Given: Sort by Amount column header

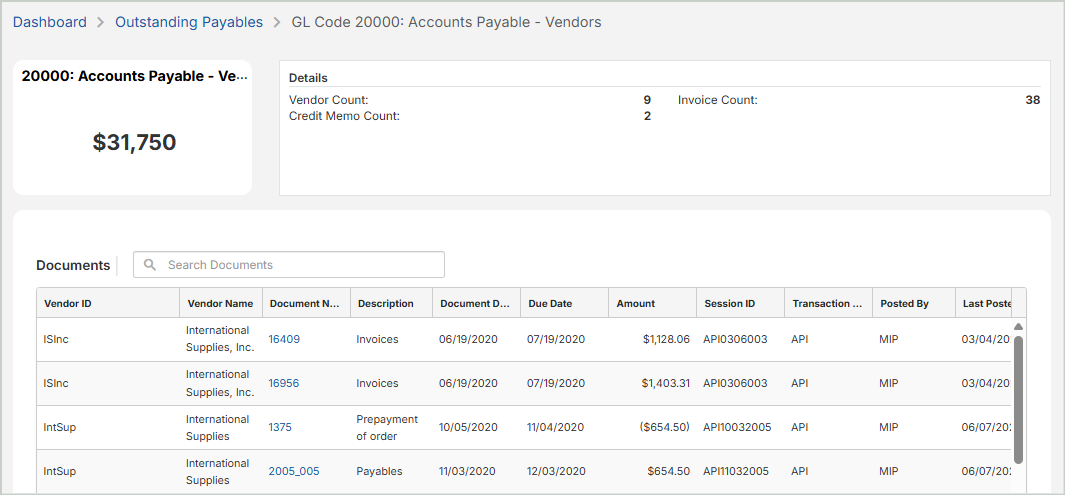Looking at the screenshot, I should tap(636, 303).
